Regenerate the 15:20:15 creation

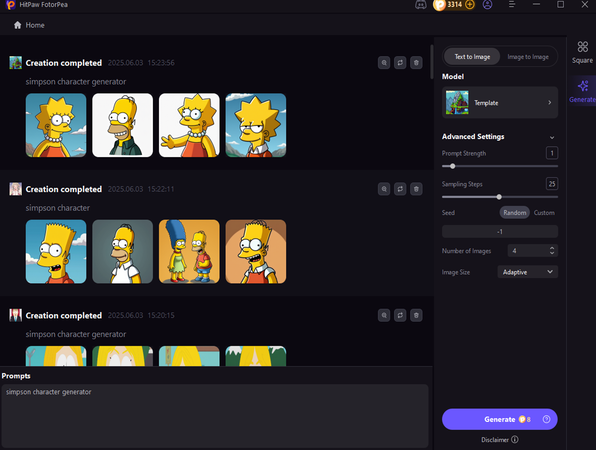click(x=400, y=315)
